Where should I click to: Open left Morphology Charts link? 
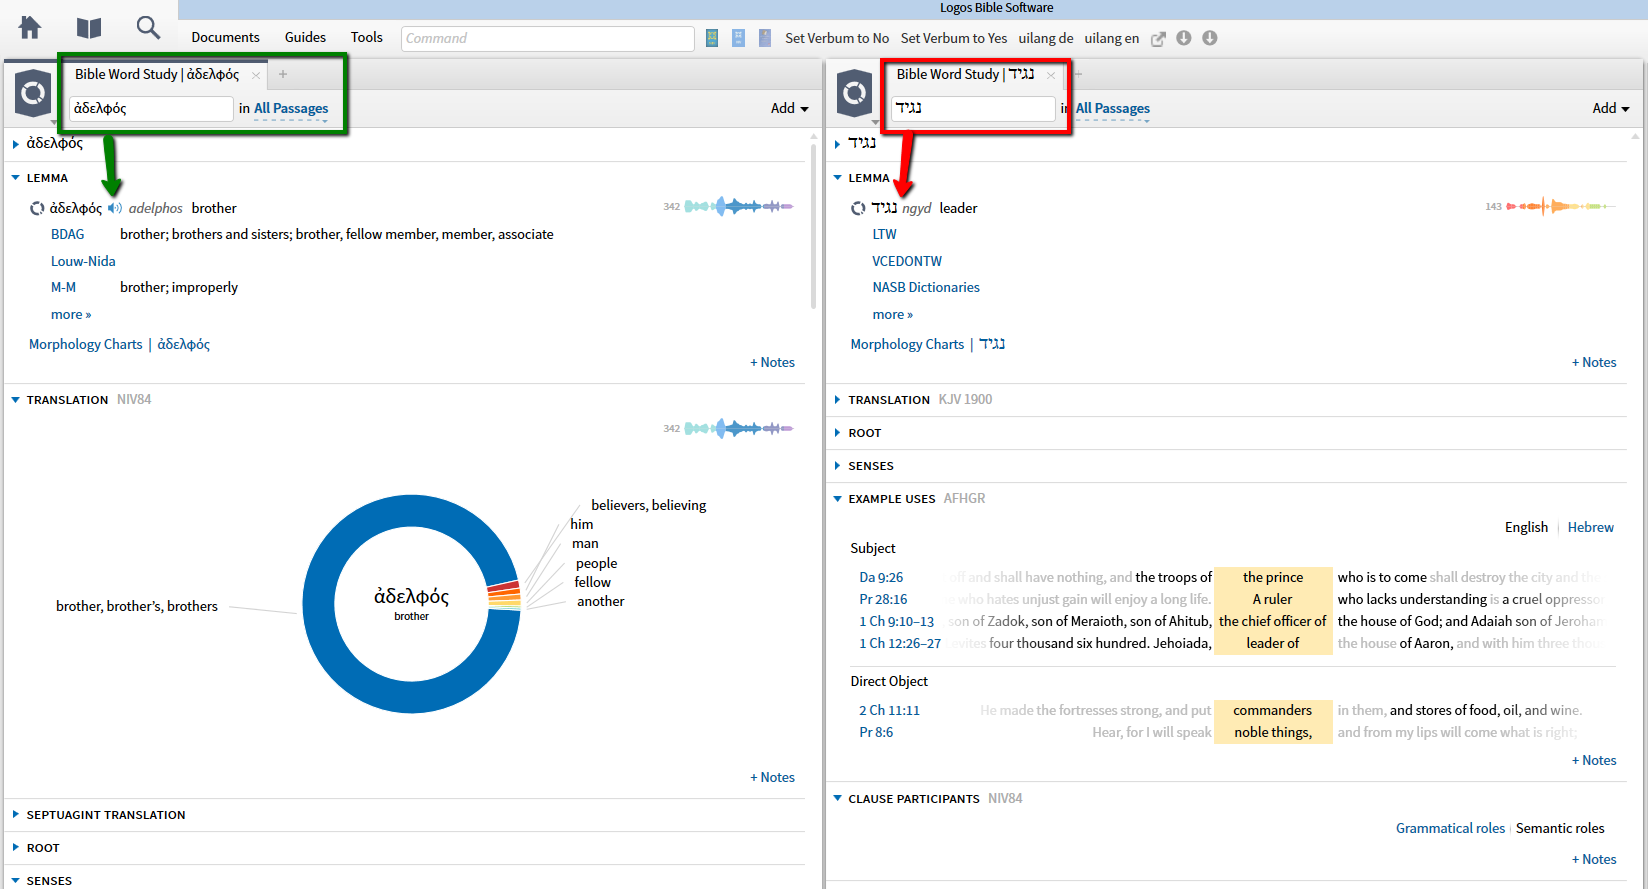(x=86, y=344)
